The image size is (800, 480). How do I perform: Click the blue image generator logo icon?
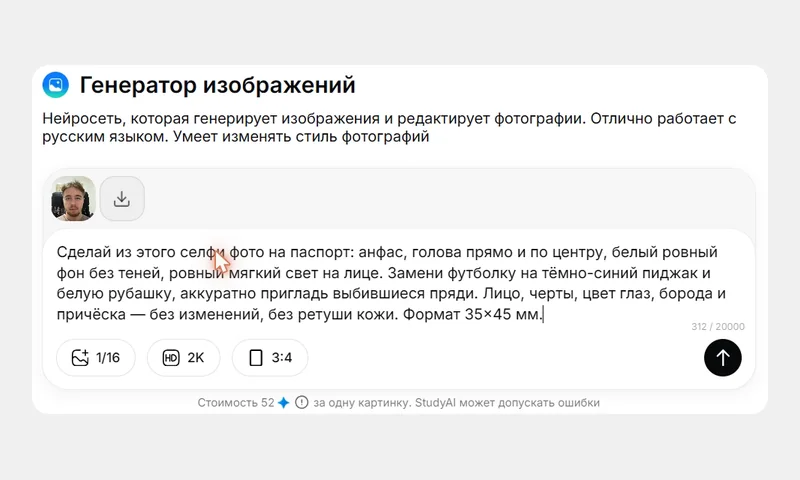coord(56,85)
